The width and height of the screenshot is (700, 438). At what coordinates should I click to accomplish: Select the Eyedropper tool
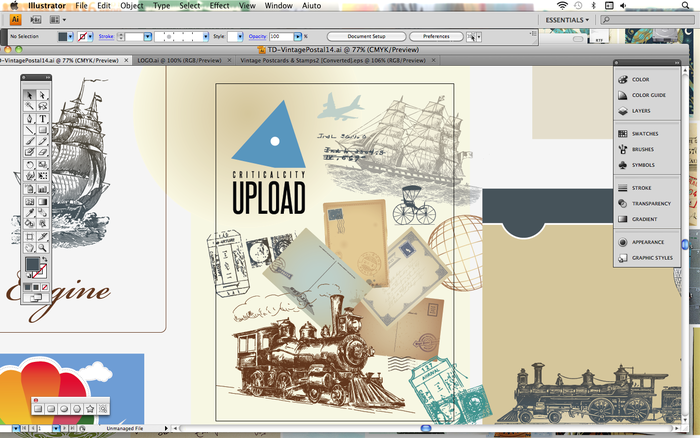[29, 213]
